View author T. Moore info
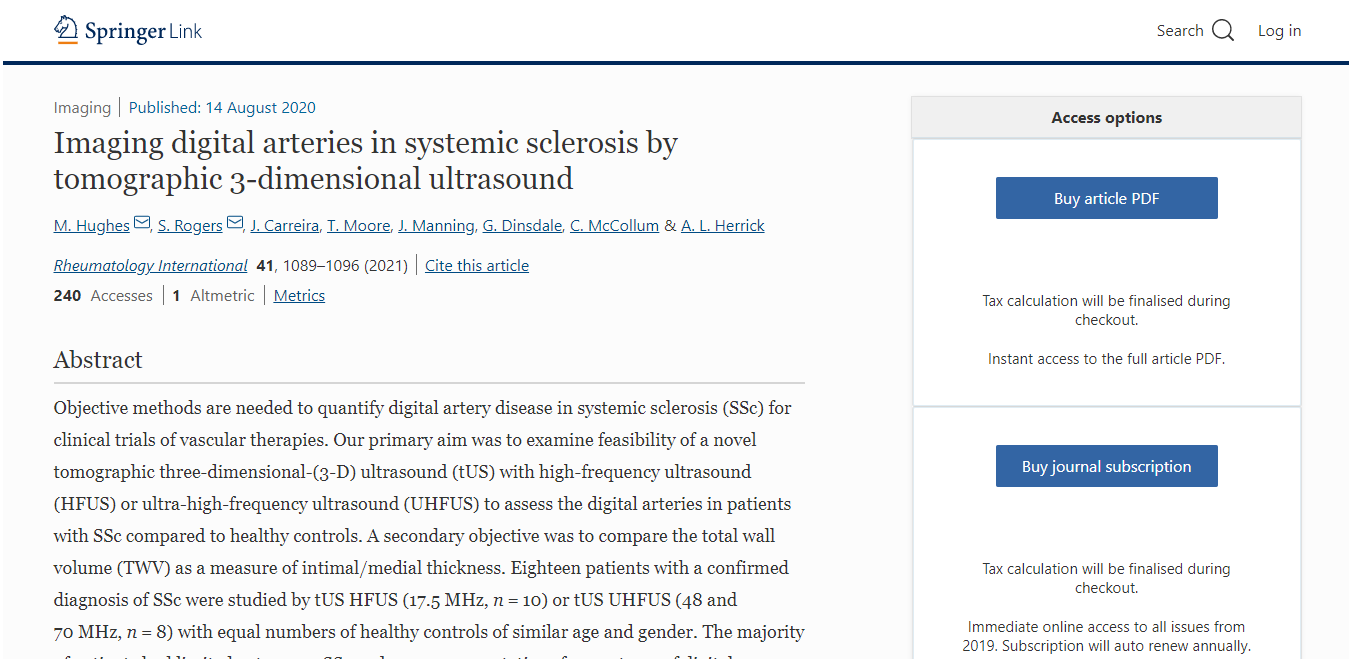Viewport: 1349px width, 659px height. 359,226
